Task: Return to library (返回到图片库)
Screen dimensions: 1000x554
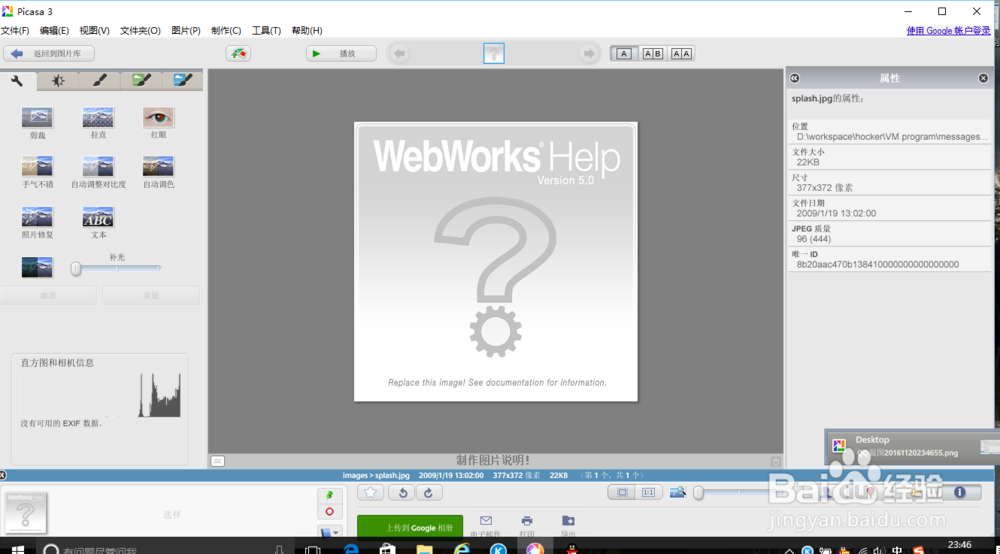Action: click(49, 54)
